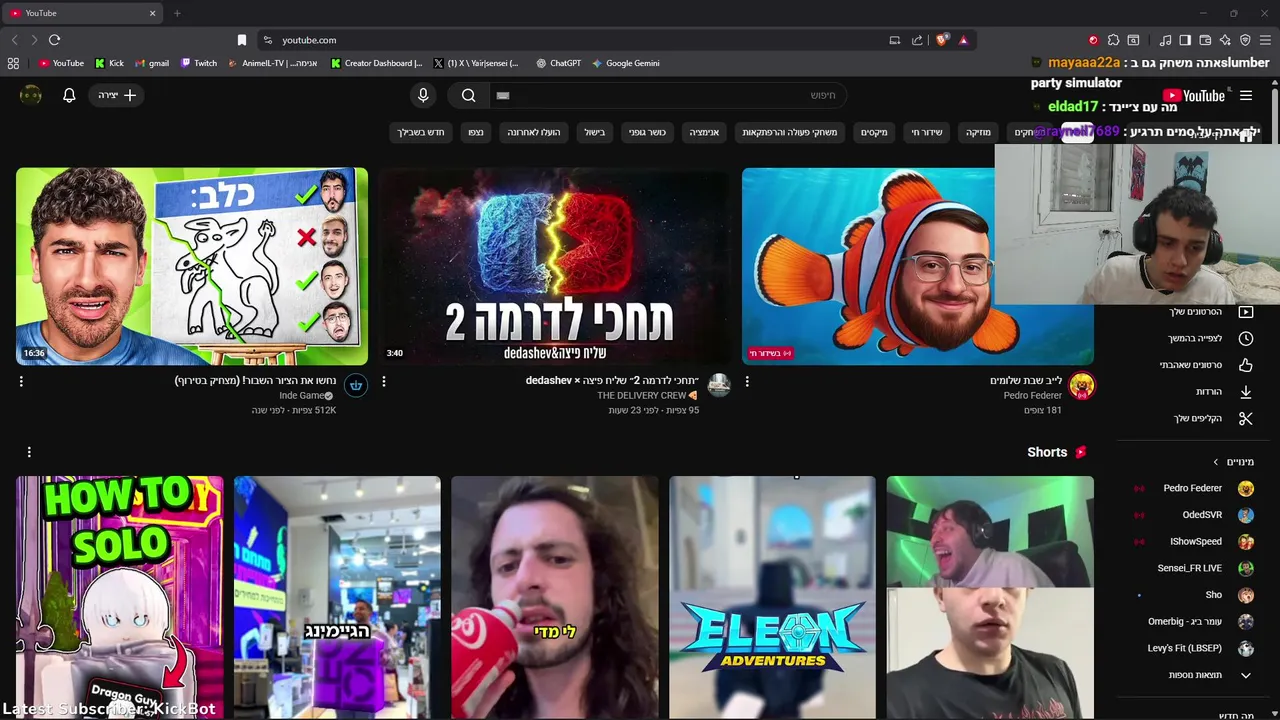Image resolution: width=1280 pixels, height=720 pixels.
Task: Open options menu for the Pedro Federer live
Action: click(747, 381)
